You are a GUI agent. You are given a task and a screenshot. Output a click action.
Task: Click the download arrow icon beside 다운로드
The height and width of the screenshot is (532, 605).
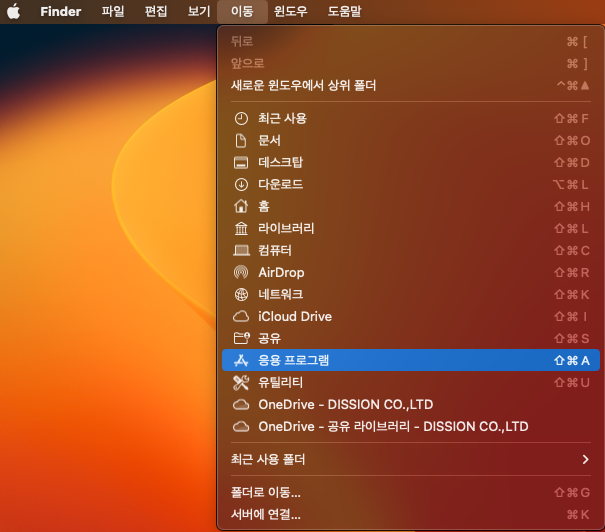coord(241,184)
